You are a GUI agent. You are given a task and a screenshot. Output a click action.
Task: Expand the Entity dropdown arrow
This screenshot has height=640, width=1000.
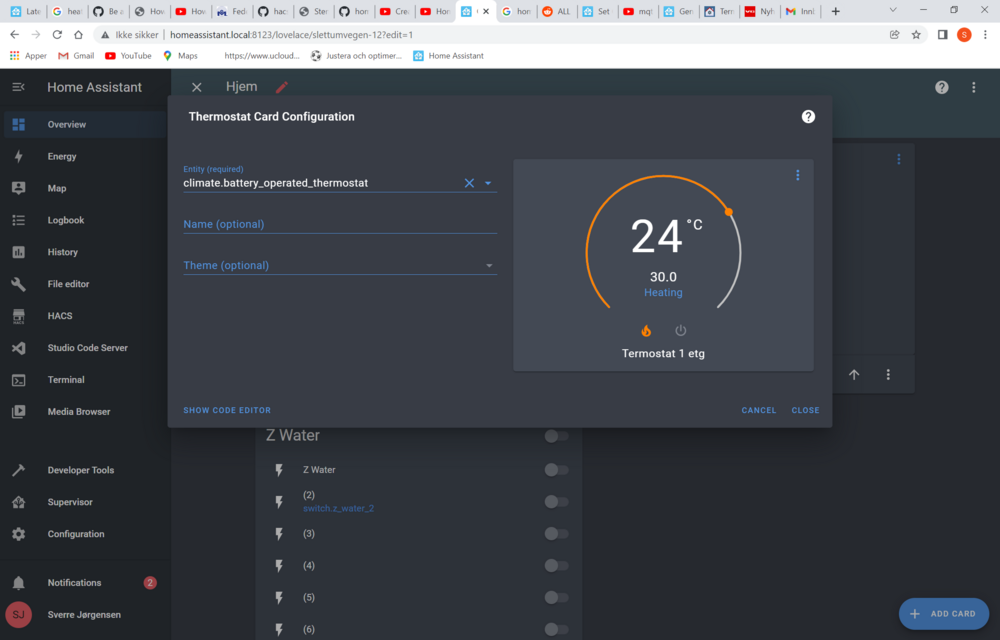coord(488,183)
